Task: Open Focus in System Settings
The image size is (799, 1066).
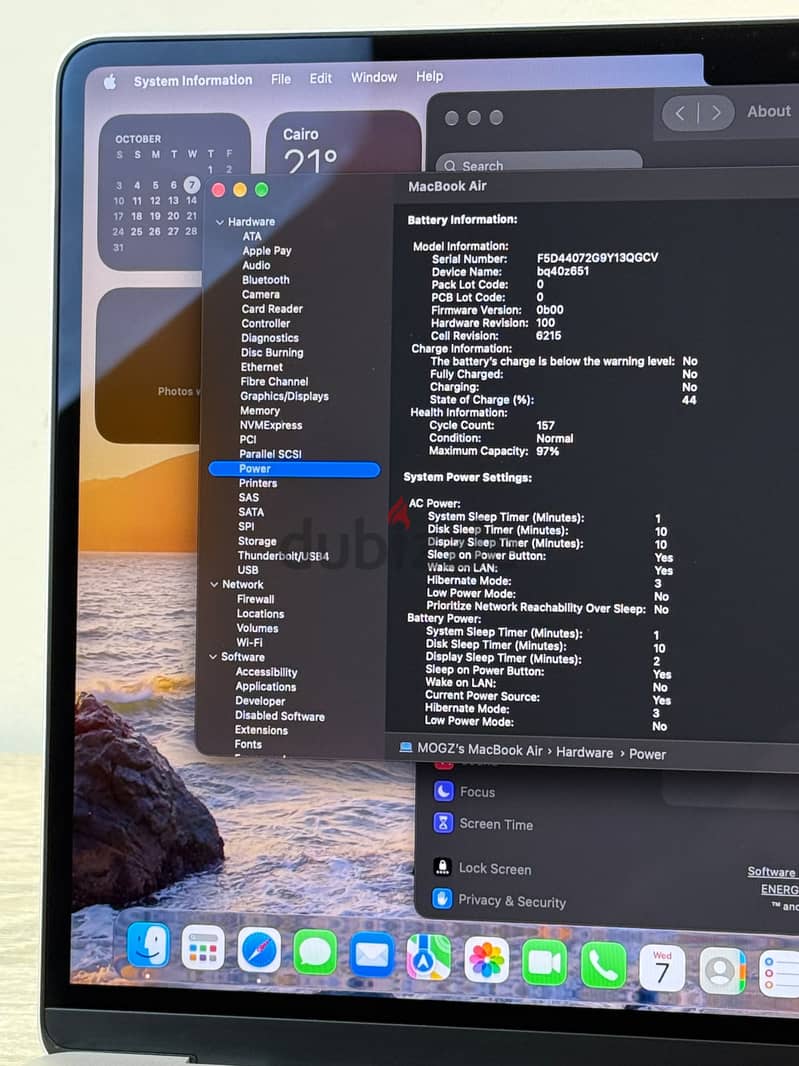Action: [x=477, y=792]
